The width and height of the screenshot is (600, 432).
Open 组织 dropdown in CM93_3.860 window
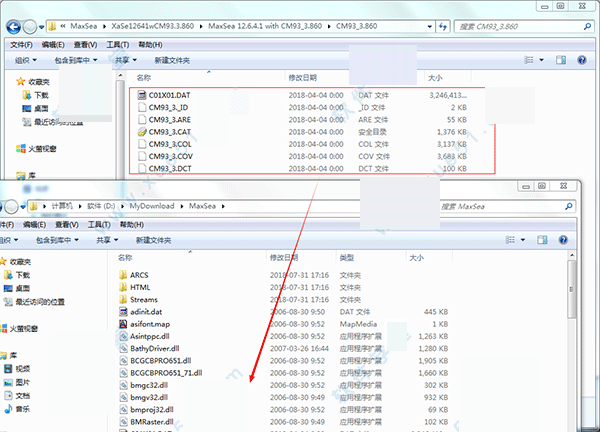pyautogui.click(x=25, y=60)
